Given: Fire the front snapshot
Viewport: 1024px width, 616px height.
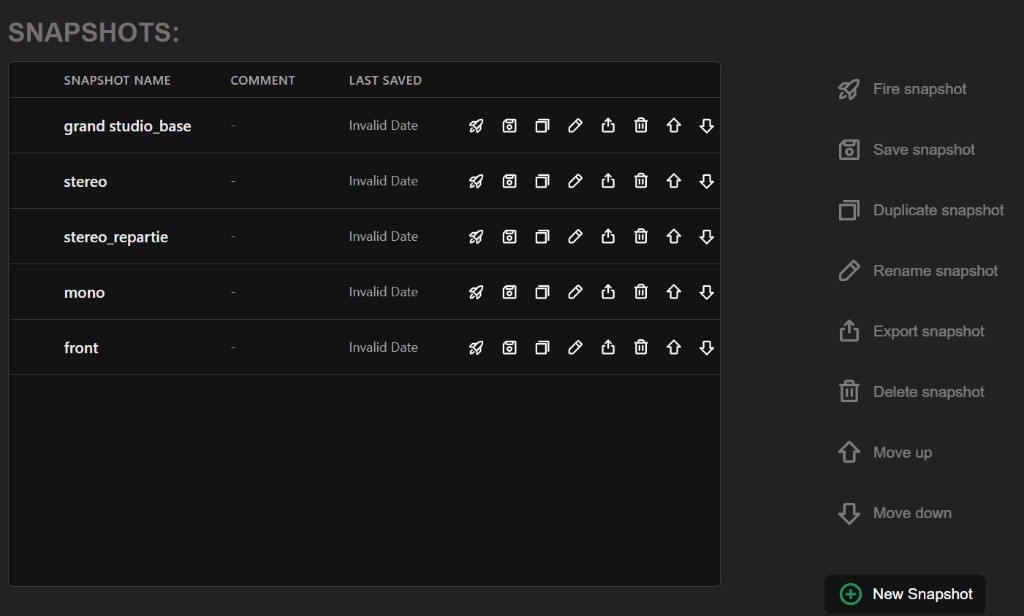Looking at the screenshot, I should [x=476, y=348].
